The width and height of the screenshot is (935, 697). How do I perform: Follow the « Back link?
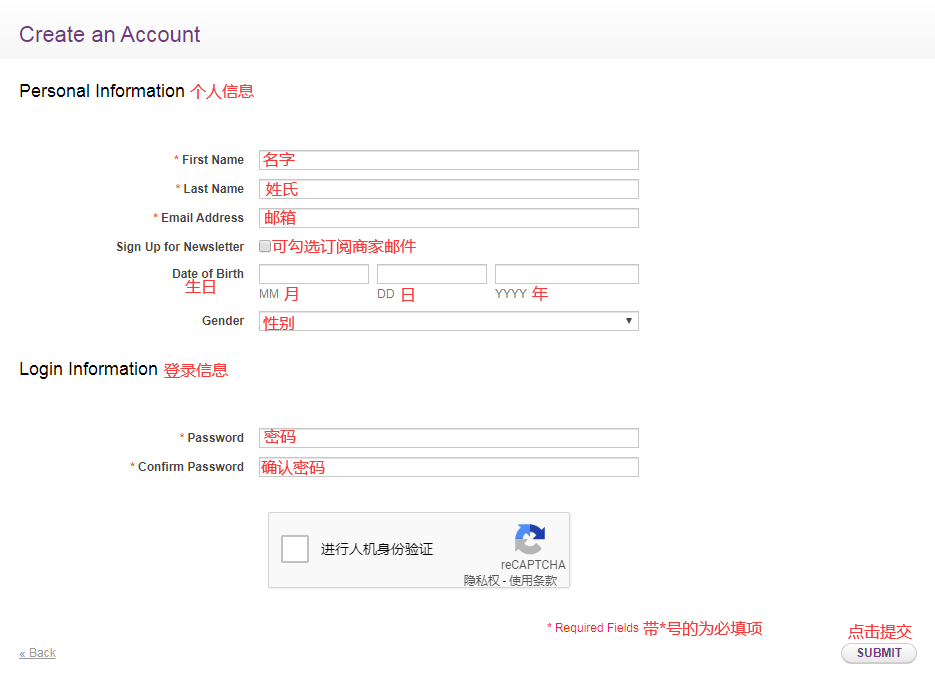click(38, 653)
